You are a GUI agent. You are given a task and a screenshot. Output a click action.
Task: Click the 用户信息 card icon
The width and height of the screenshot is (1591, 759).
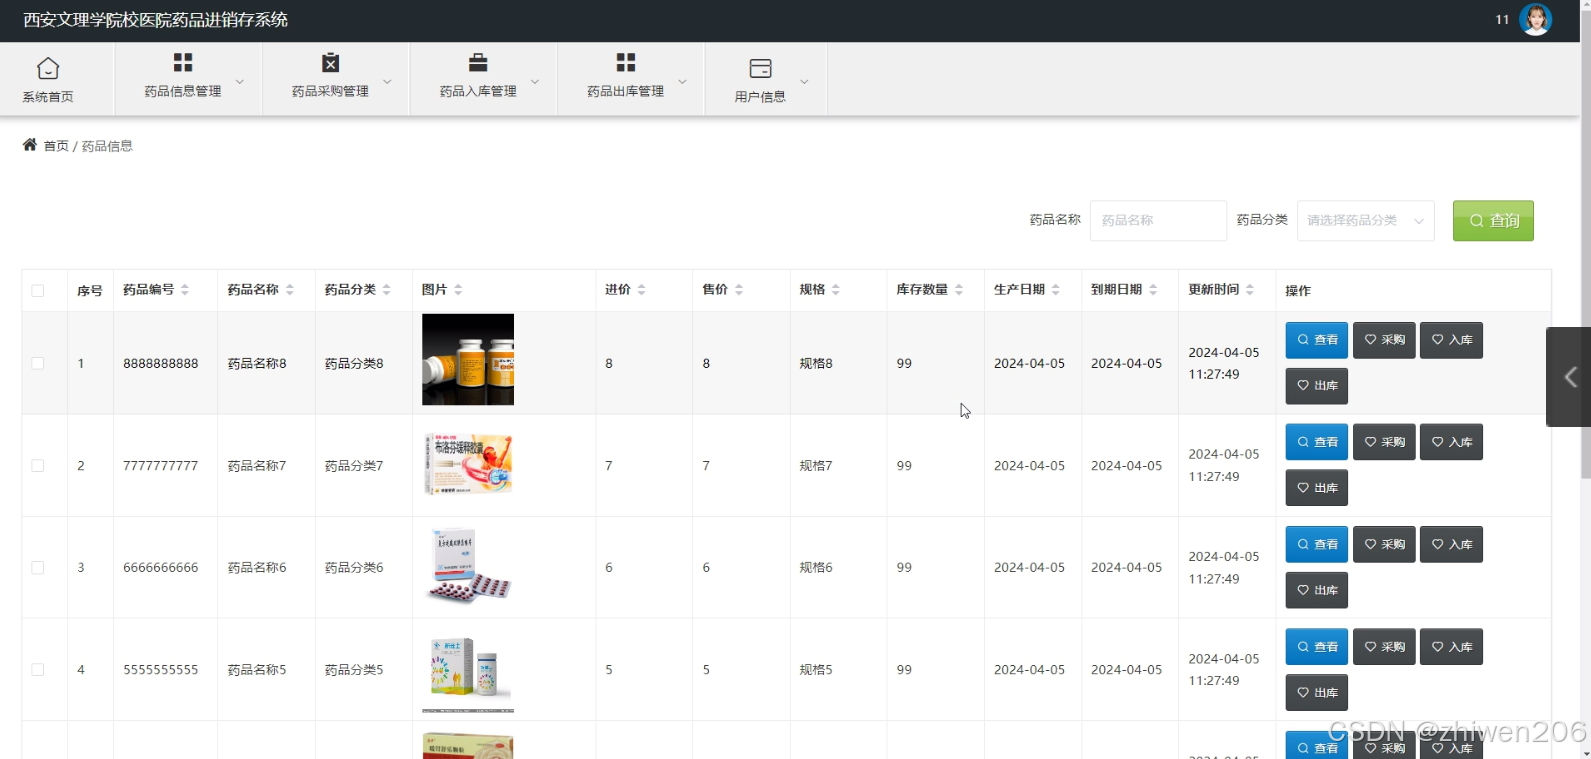pos(760,68)
